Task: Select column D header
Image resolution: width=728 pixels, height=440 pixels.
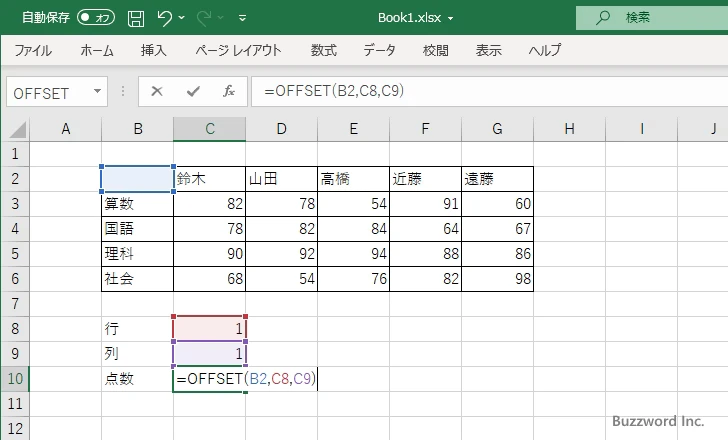Action: click(281, 129)
